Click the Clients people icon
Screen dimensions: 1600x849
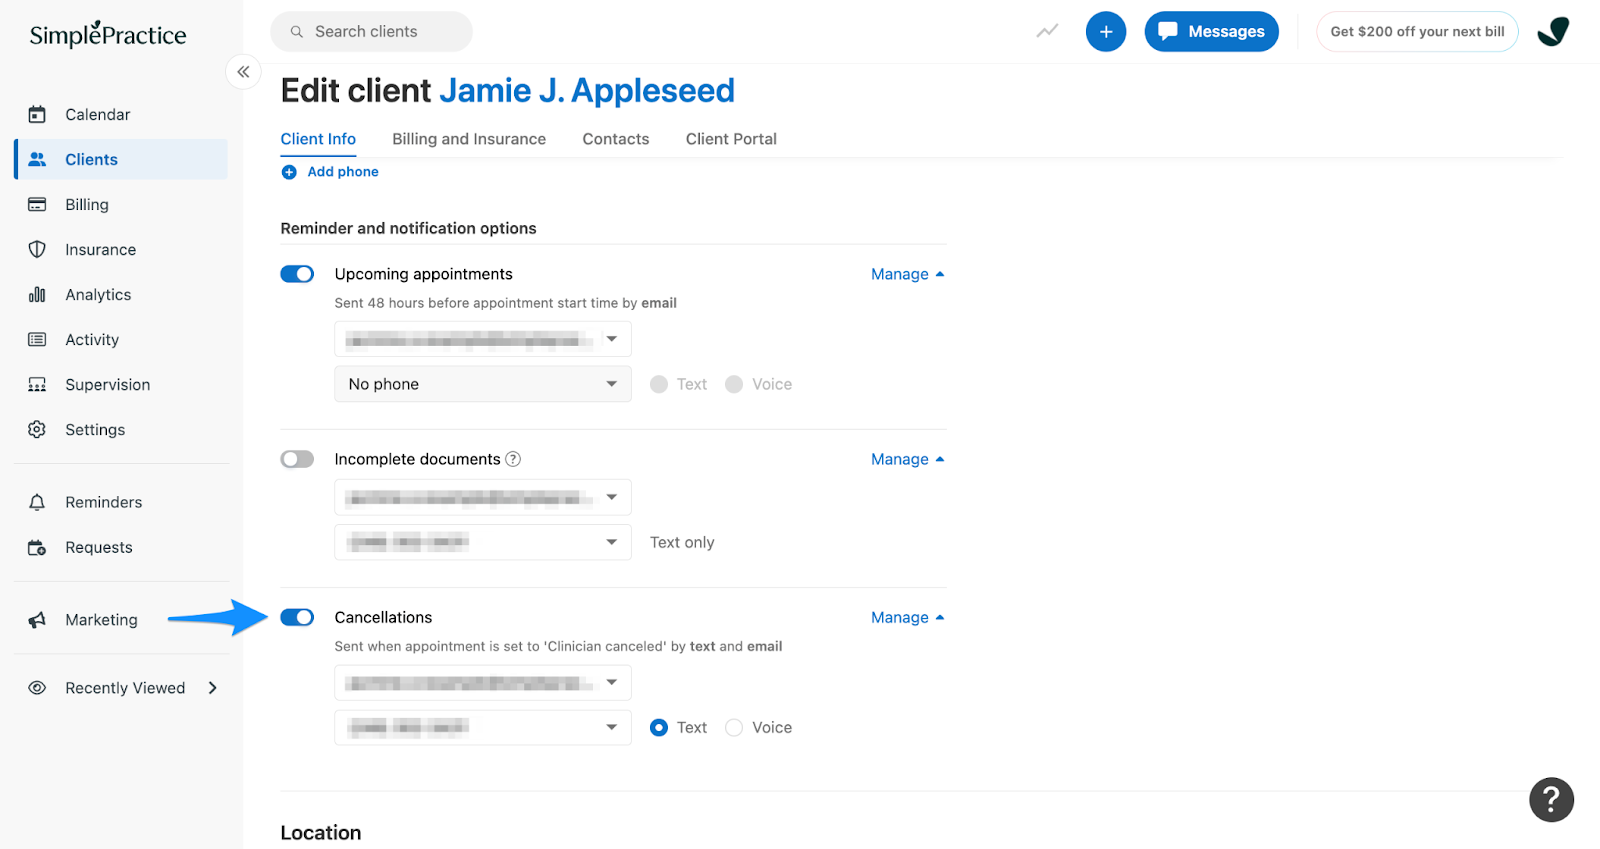37,159
